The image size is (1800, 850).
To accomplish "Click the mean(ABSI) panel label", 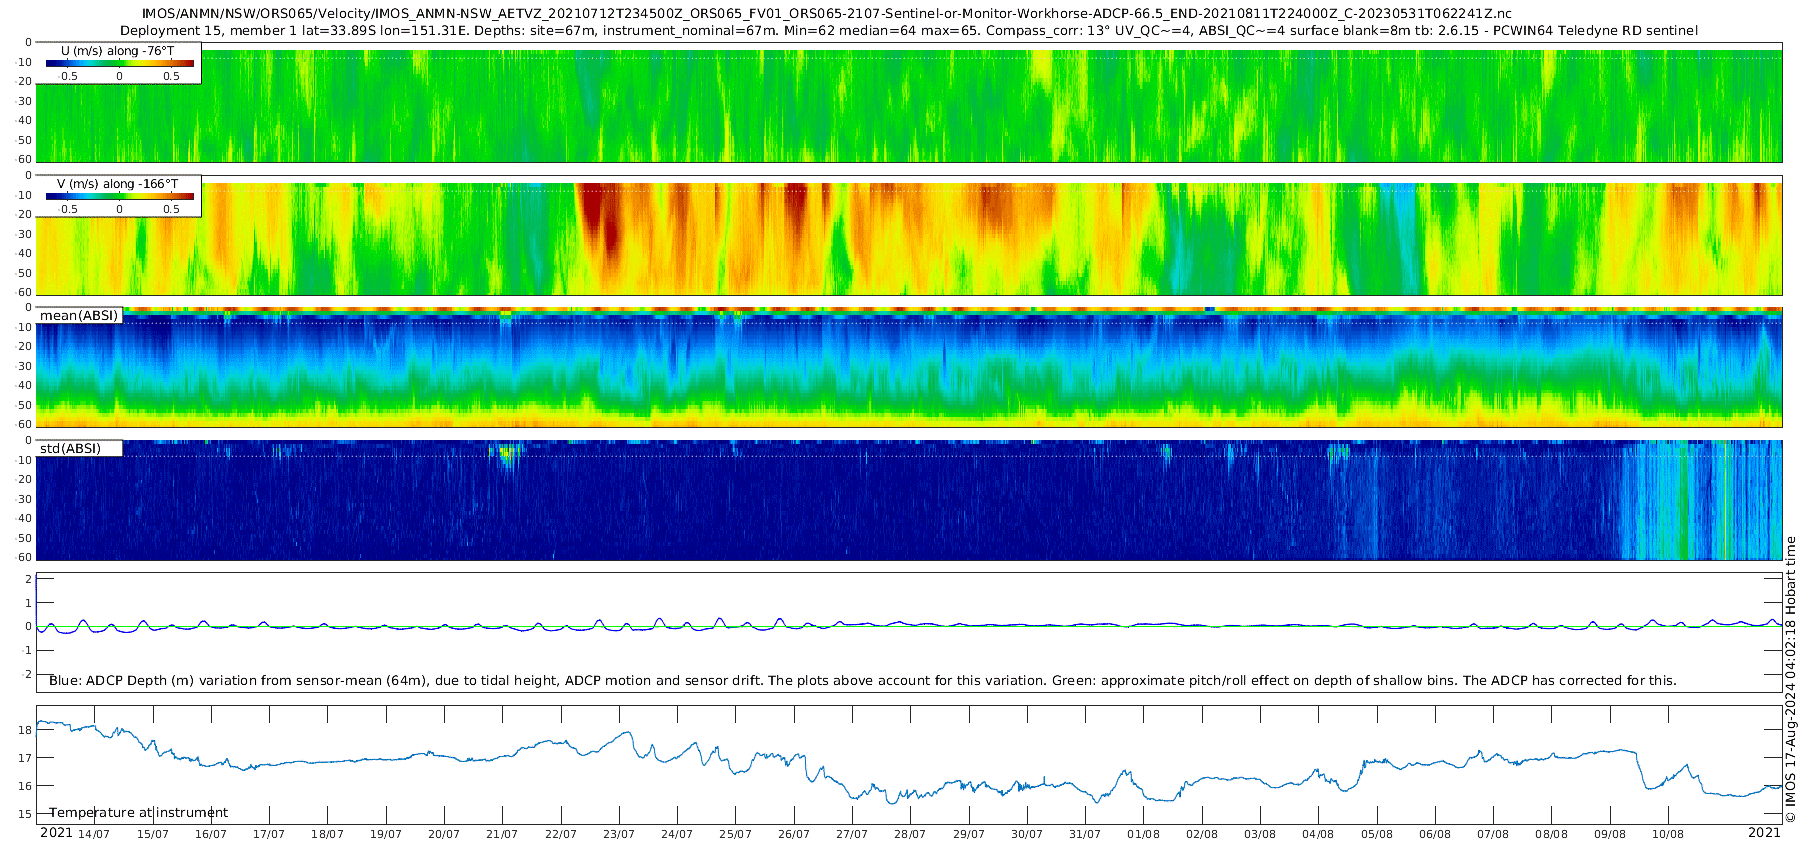I will click(x=79, y=316).
